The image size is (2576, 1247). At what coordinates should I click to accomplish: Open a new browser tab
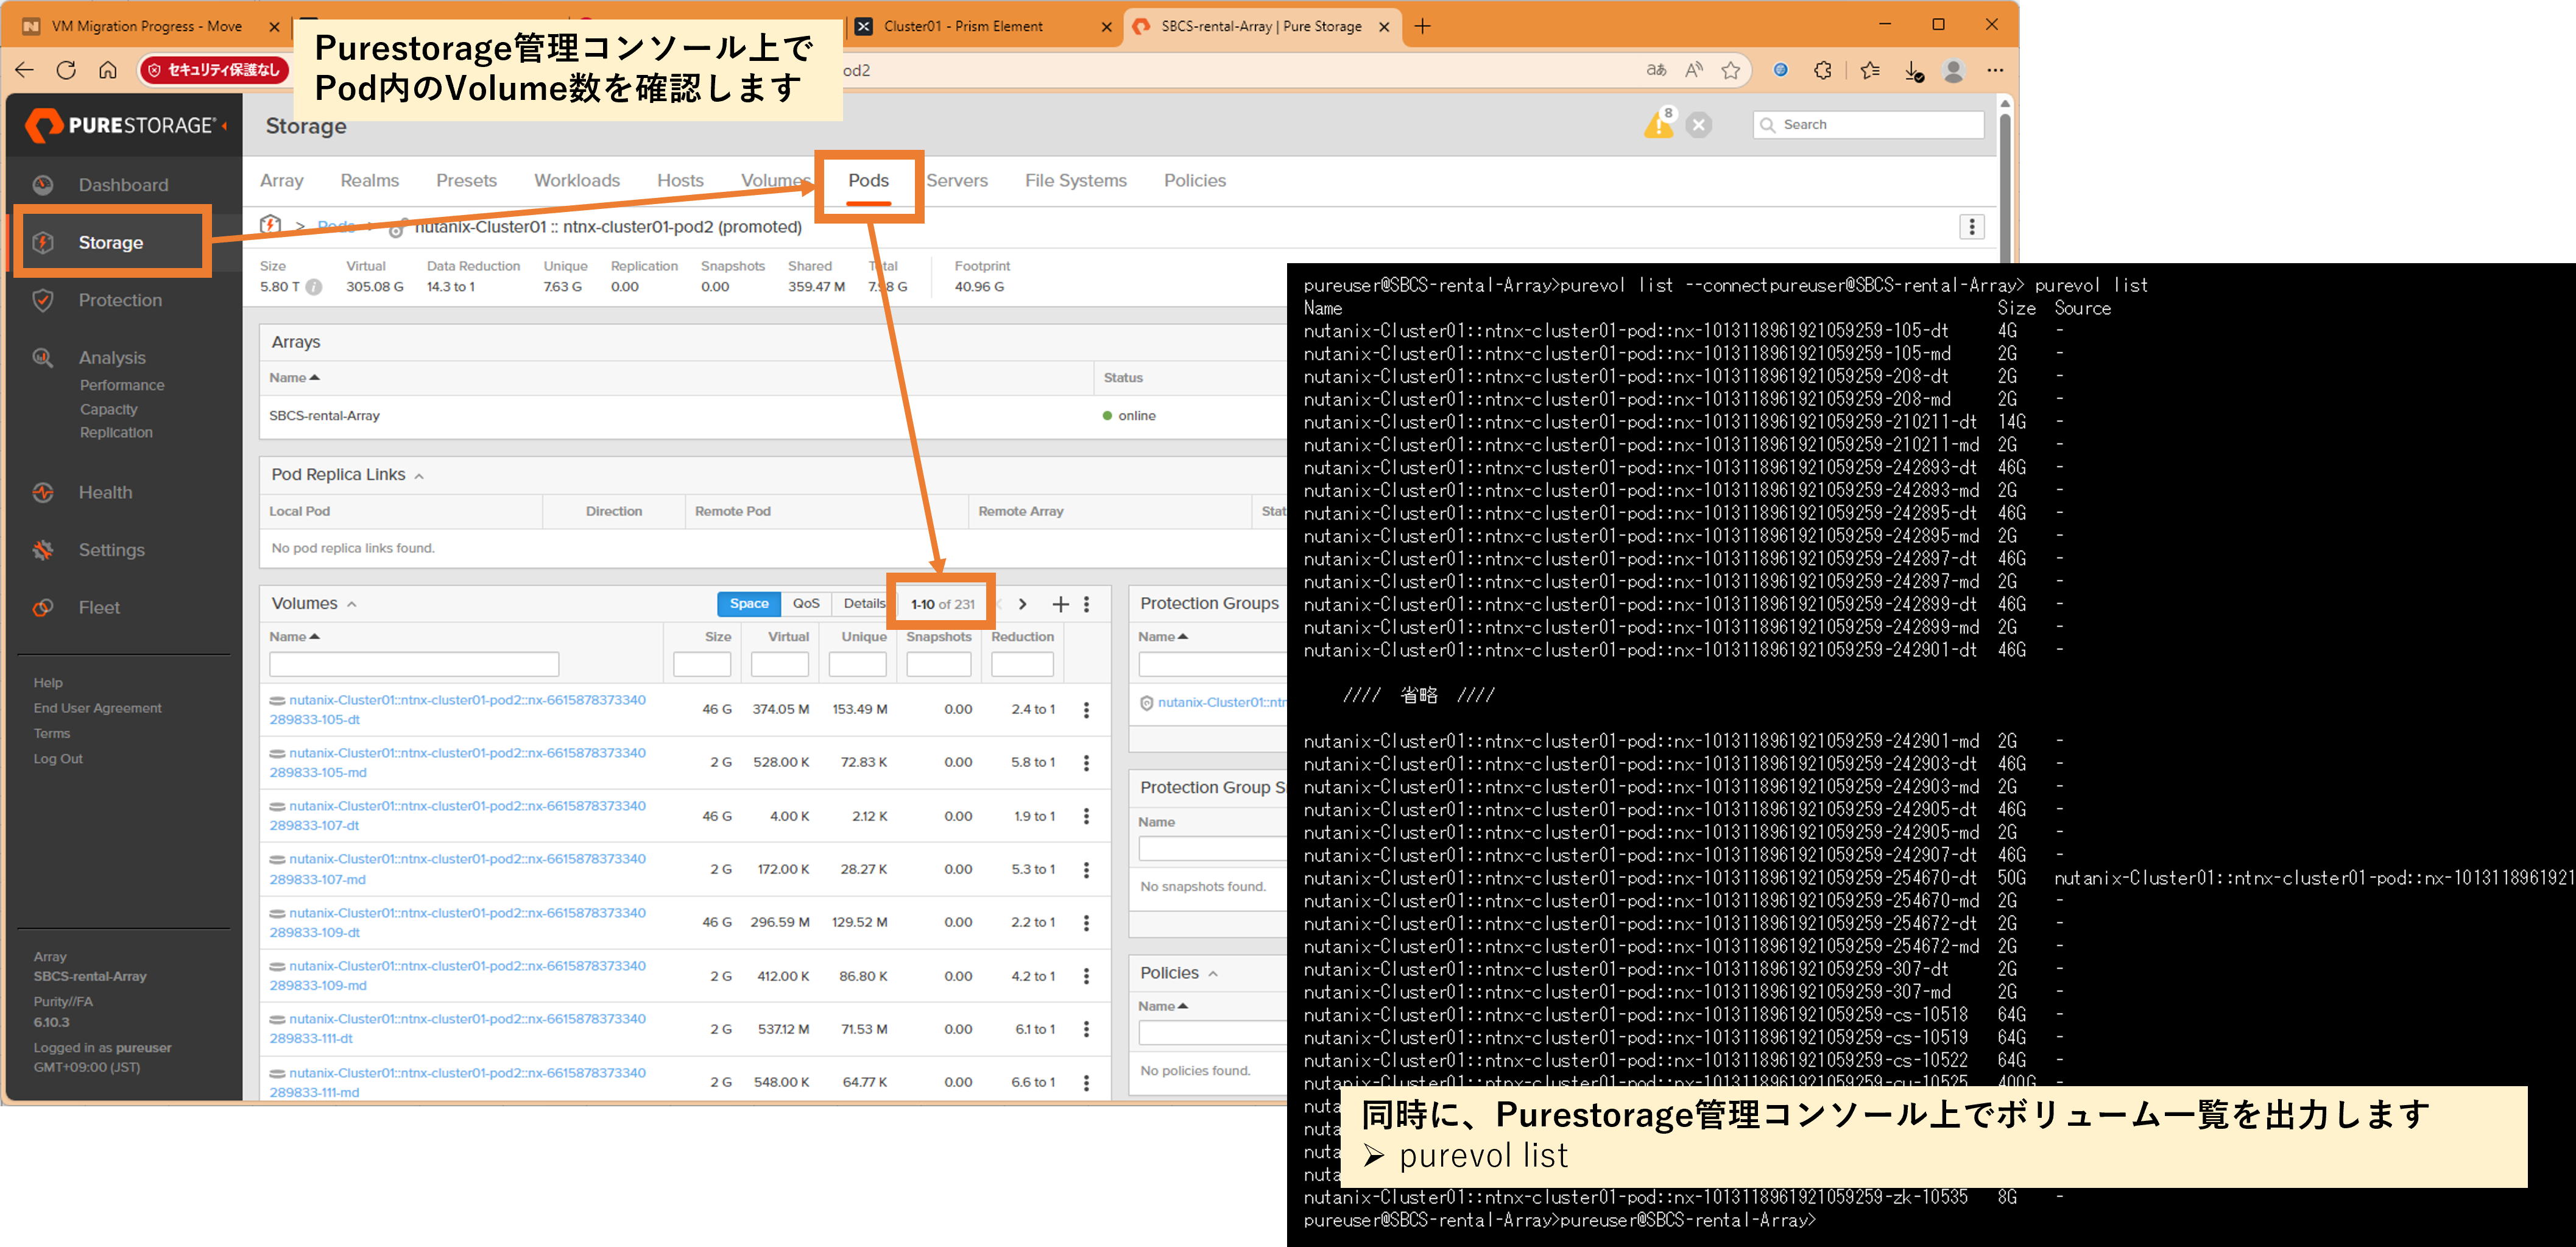pos(1422,26)
